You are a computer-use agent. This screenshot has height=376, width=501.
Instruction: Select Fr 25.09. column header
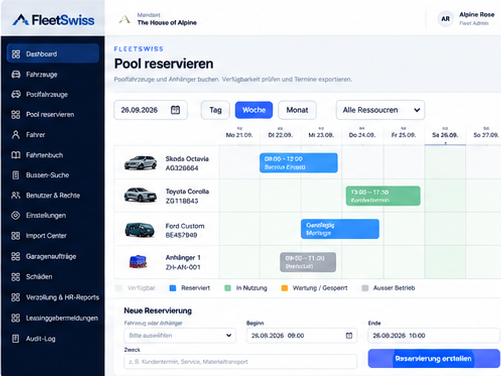click(x=403, y=135)
